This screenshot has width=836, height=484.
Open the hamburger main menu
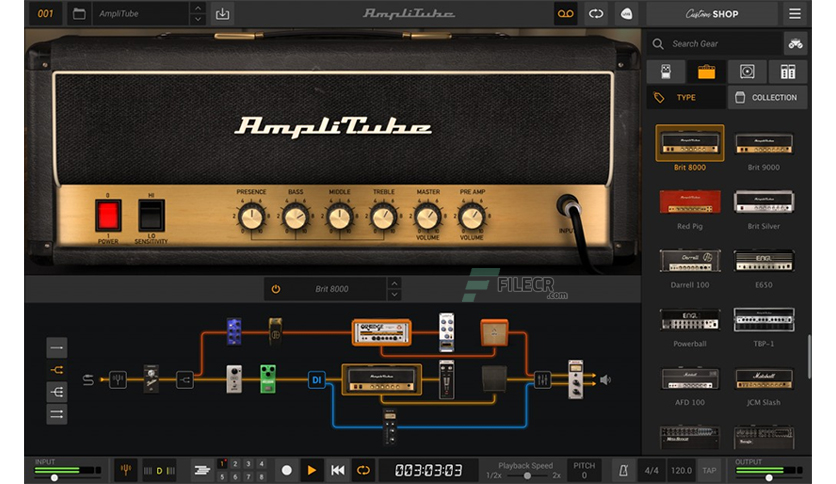click(794, 14)
